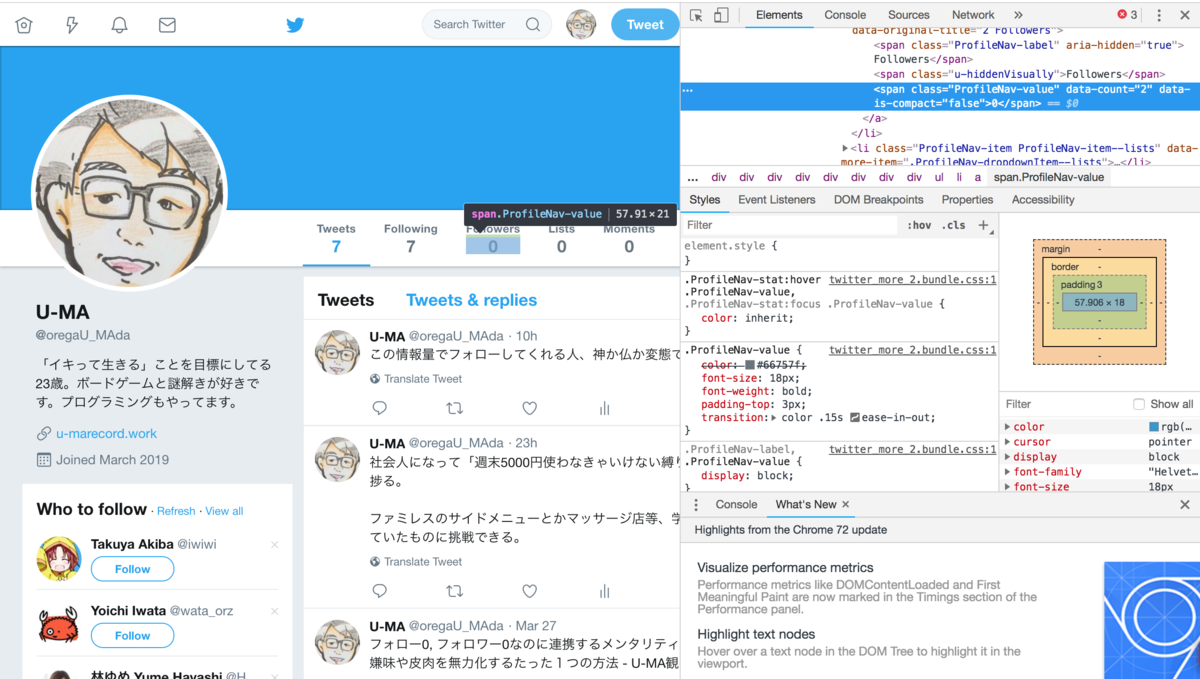The height and width of the screenshot is (679, 1200).
Task: Open Moments lightning bolt icon
Action: tap(72, 25)
